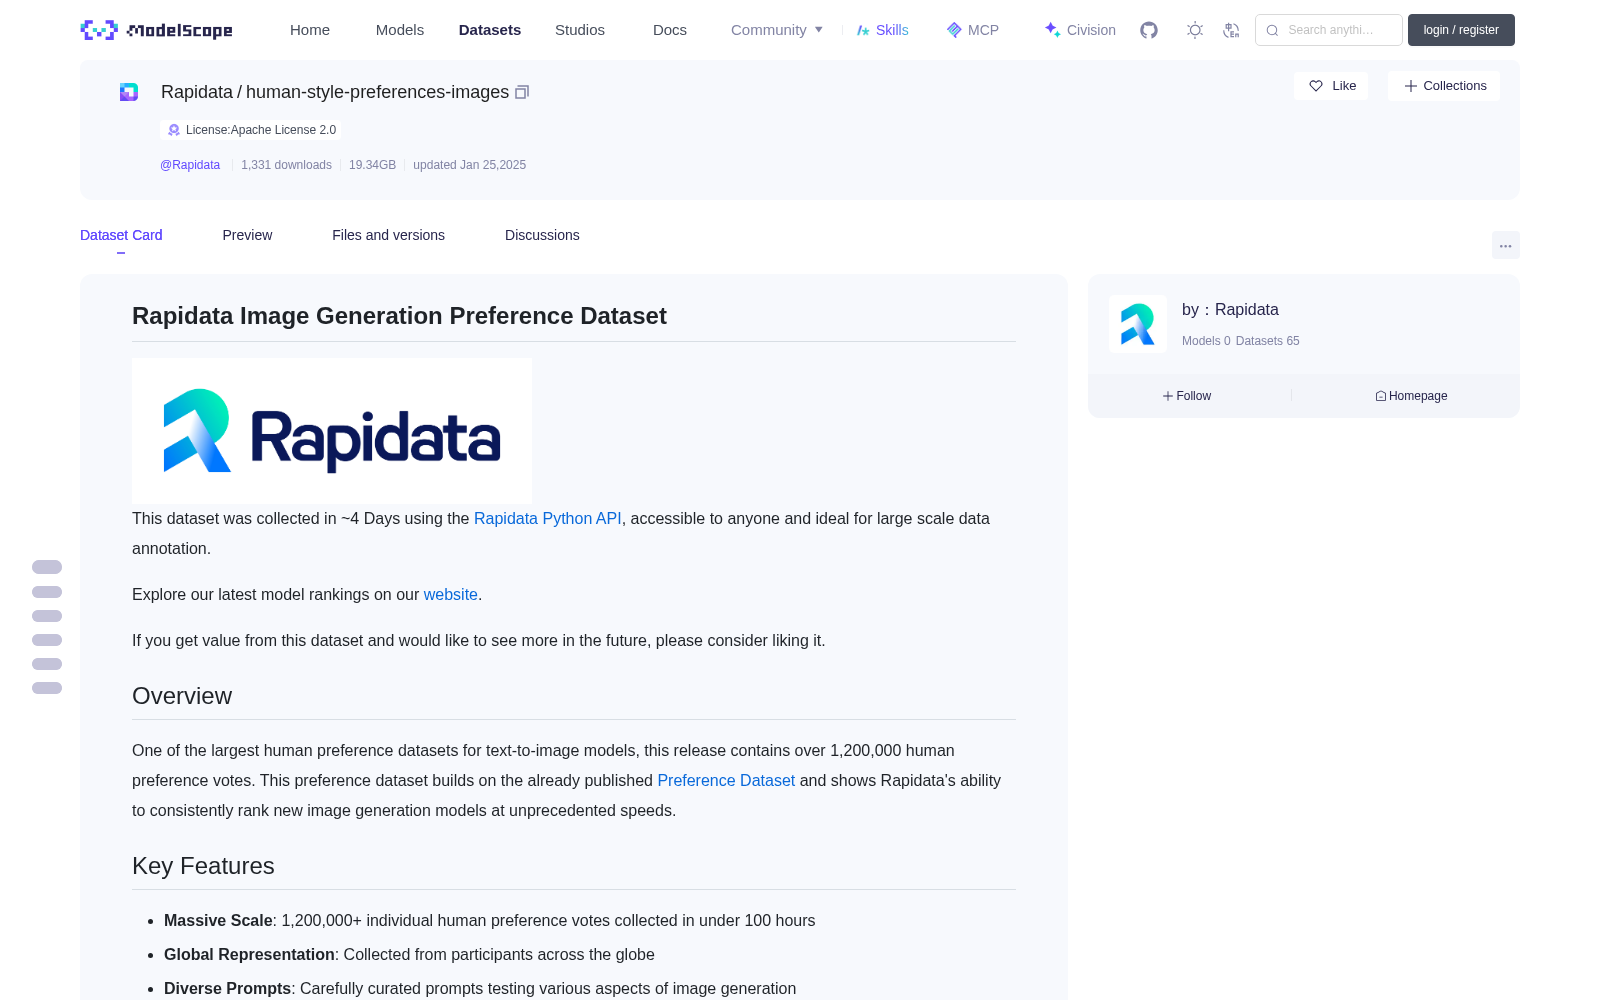Open the Skills page
This screenshot has height=1000, width=1600.
882,30
